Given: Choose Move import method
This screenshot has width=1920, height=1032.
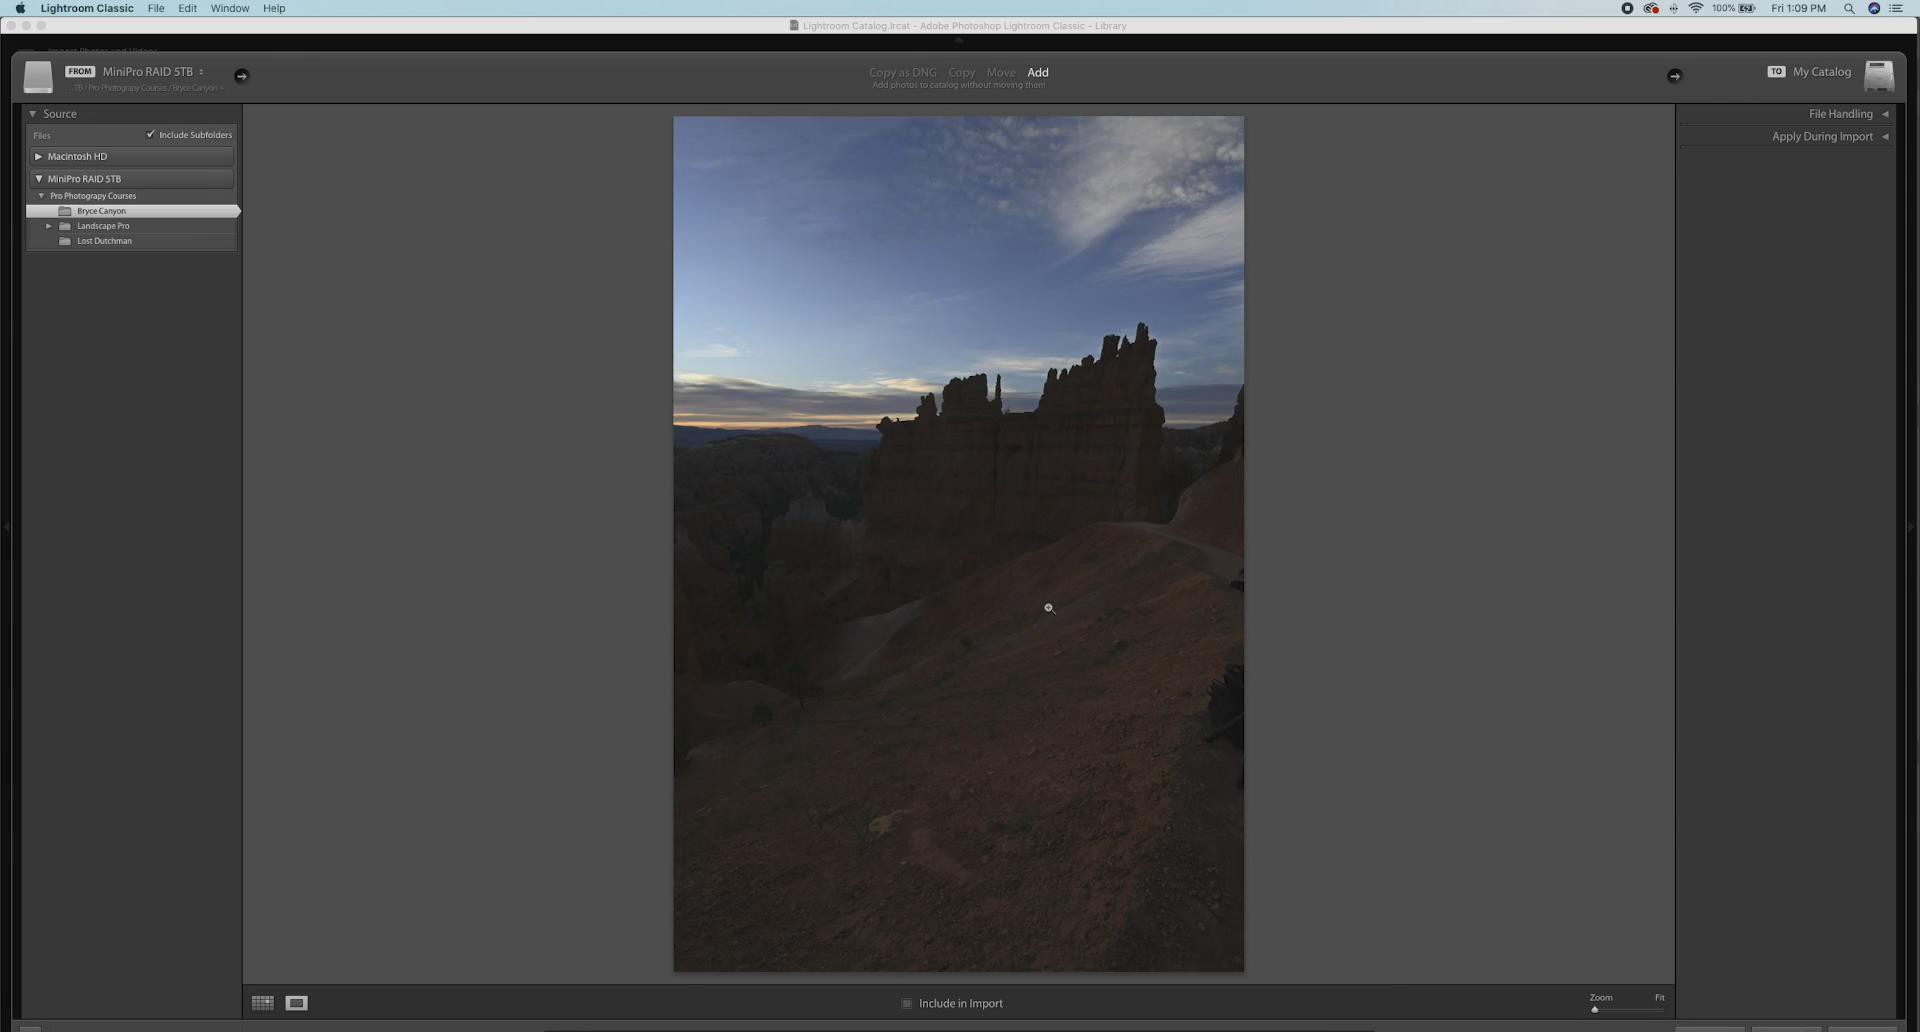Looking at the screenshot, I should click(x=1001, y=72).
